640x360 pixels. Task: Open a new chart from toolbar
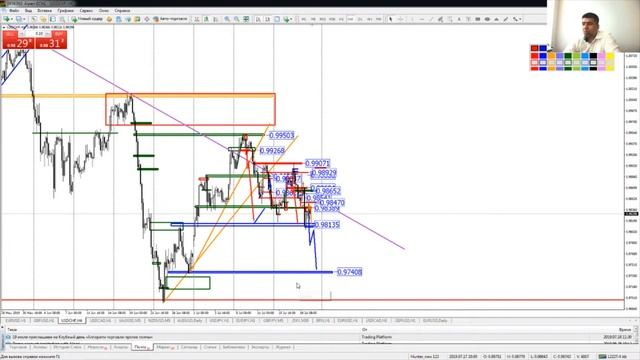[6, 19]
